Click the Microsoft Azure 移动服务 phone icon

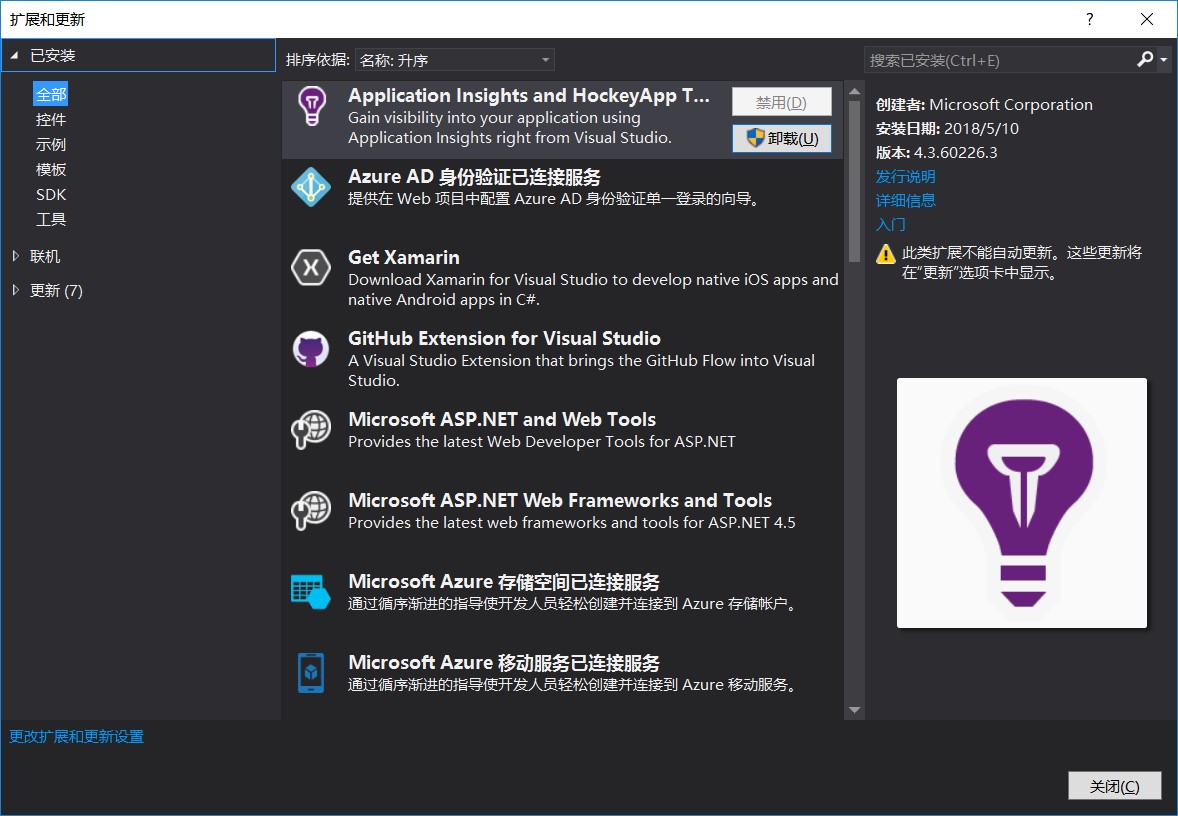(311, 672)
